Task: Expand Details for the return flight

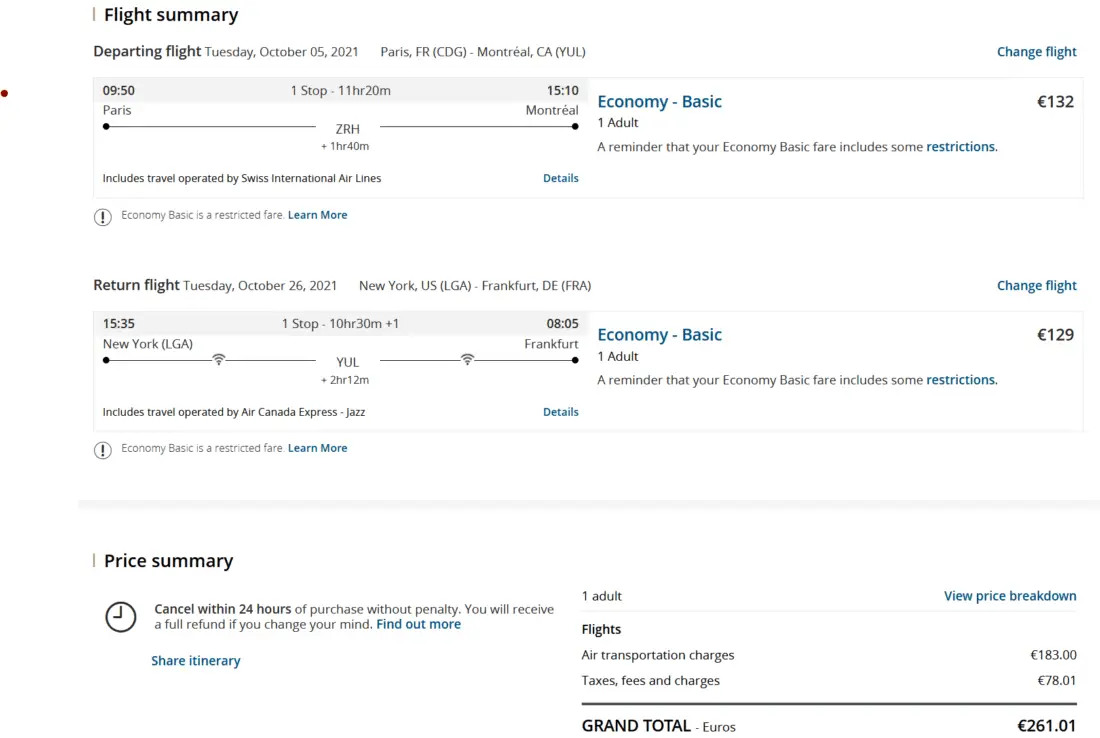Action: [x=560, y=412]
